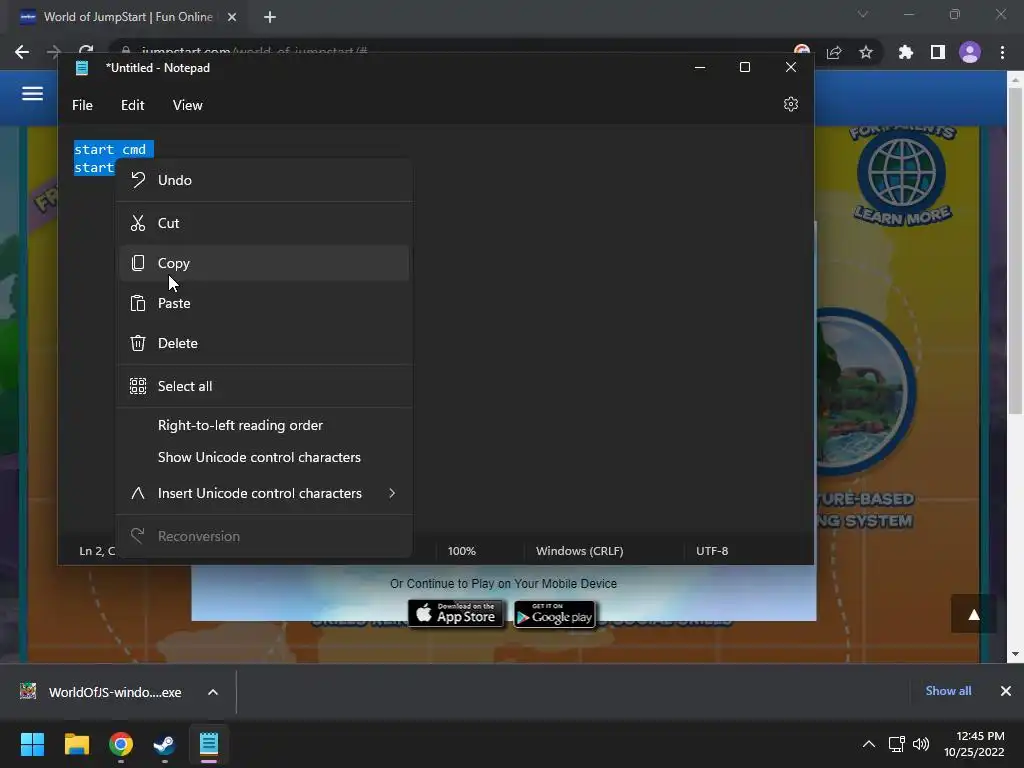Image resolution: width=1024 pixels, height=768 pixels.
Task: Click the Download on the App Store badge
Action: 456,614
